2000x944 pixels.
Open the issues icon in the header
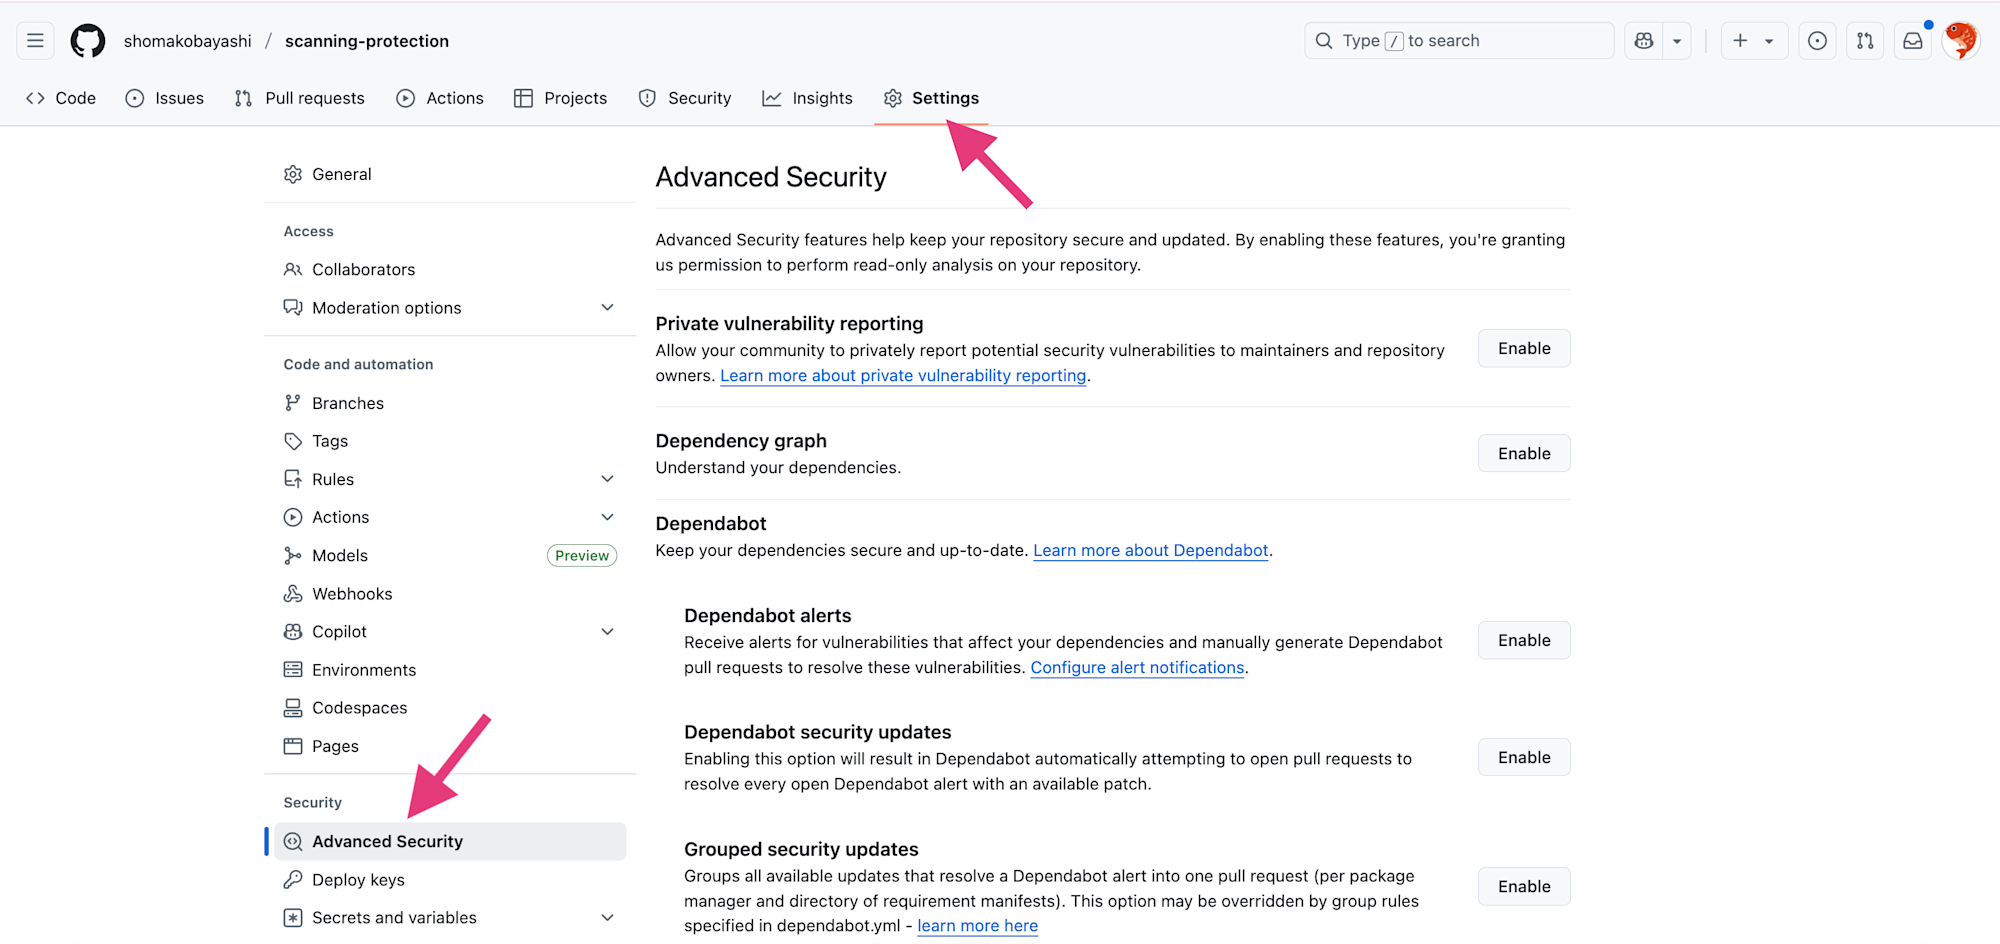[x=1818, y=41]
